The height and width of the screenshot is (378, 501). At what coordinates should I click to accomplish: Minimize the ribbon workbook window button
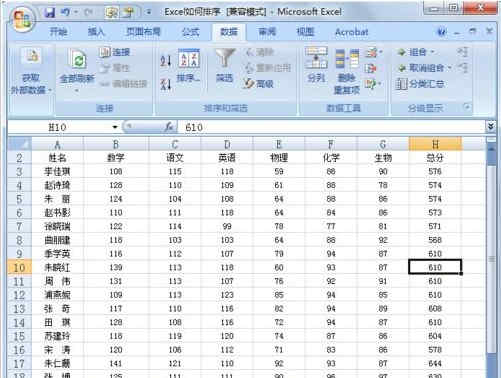pyautogui.click(x=457, y=32)
